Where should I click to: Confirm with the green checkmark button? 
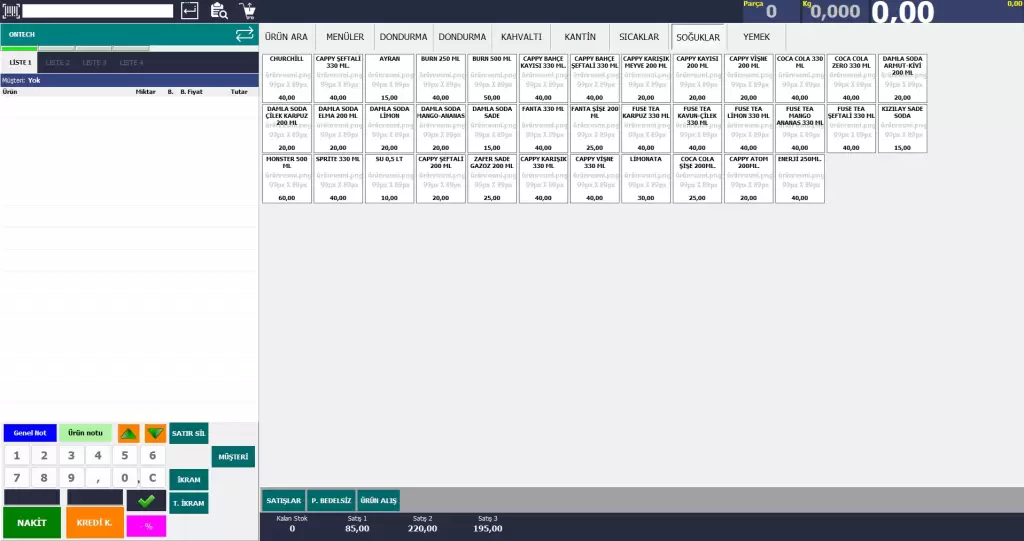point(146,501)
